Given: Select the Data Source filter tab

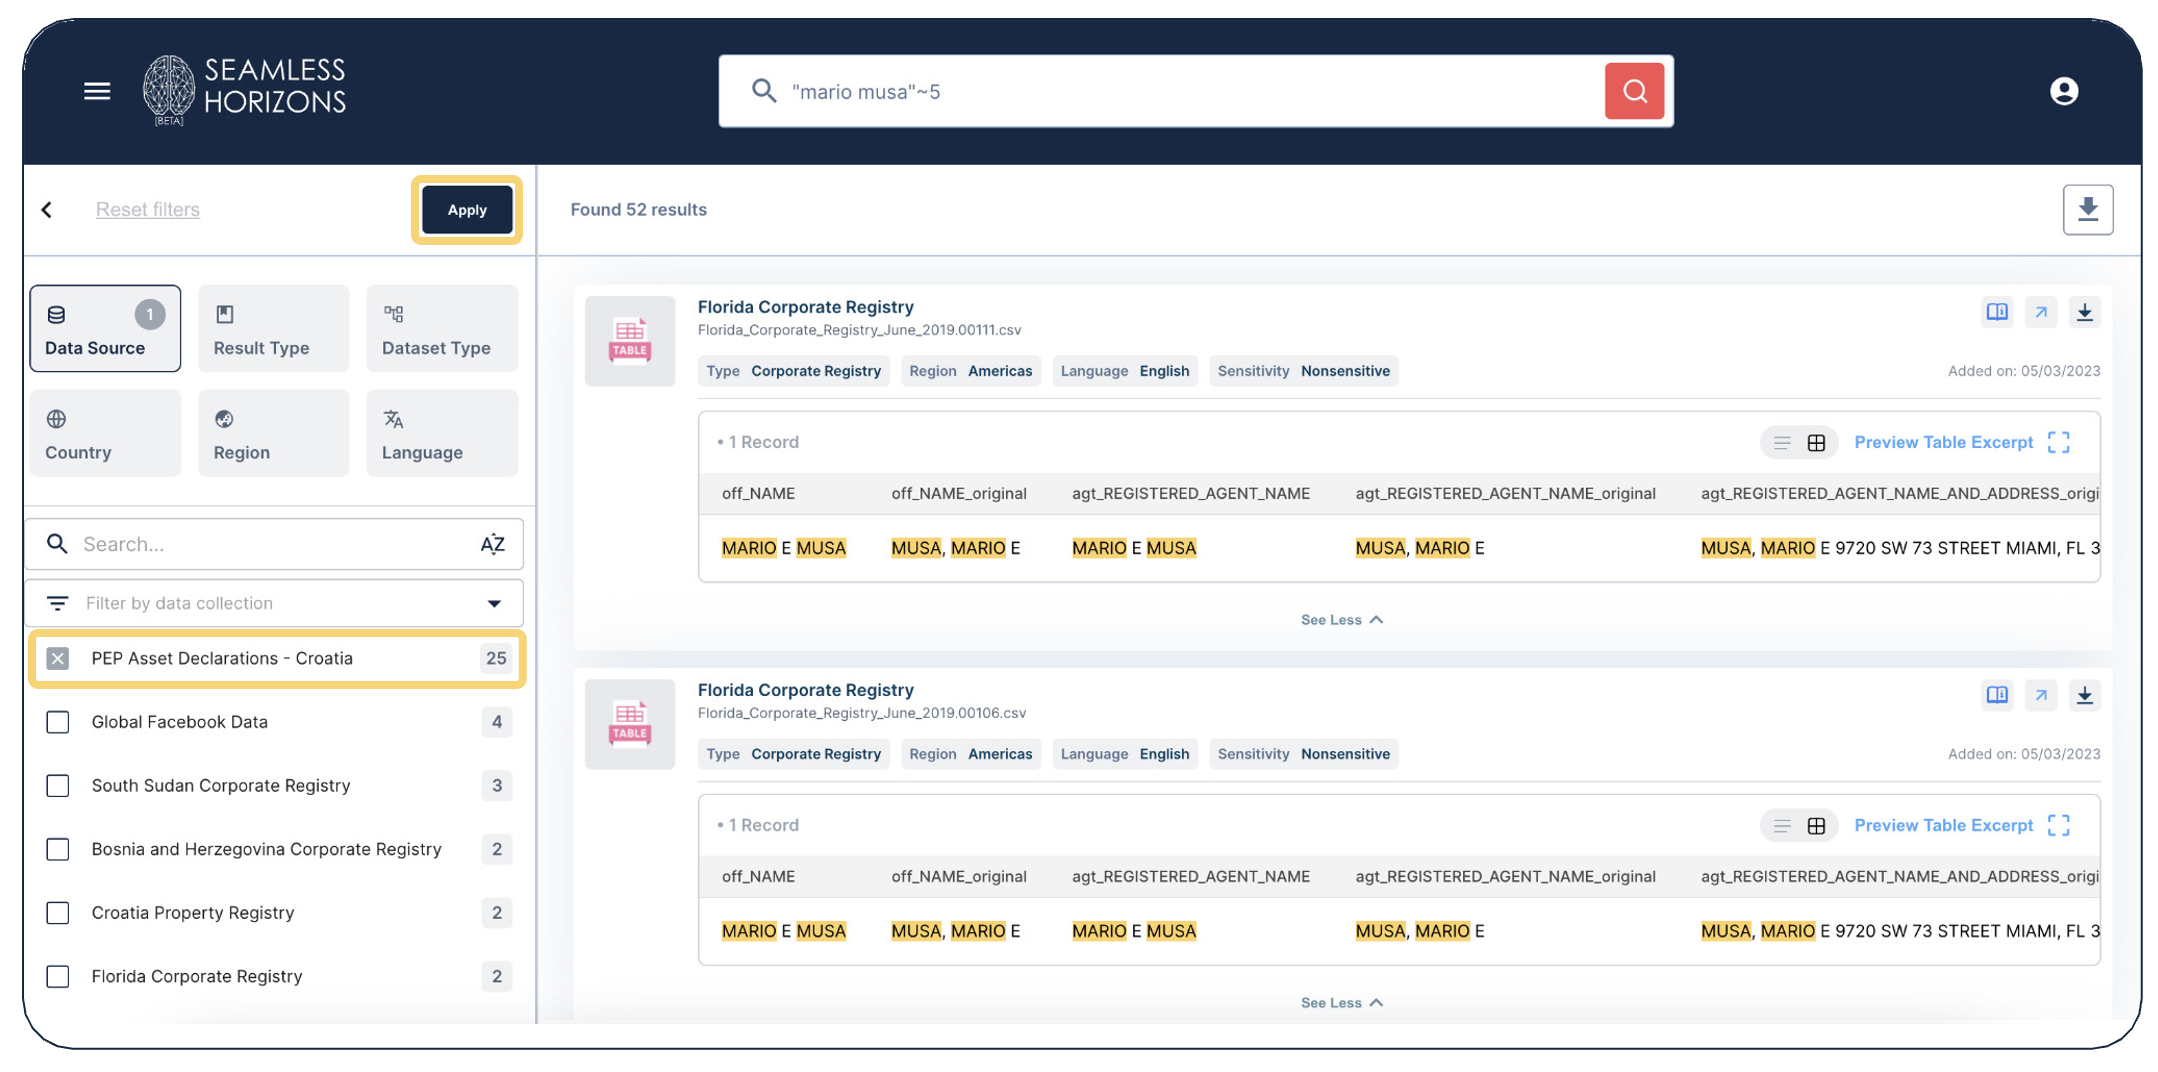Looking at the screenshot, I should pyautogui.click(x=105, y=329).
